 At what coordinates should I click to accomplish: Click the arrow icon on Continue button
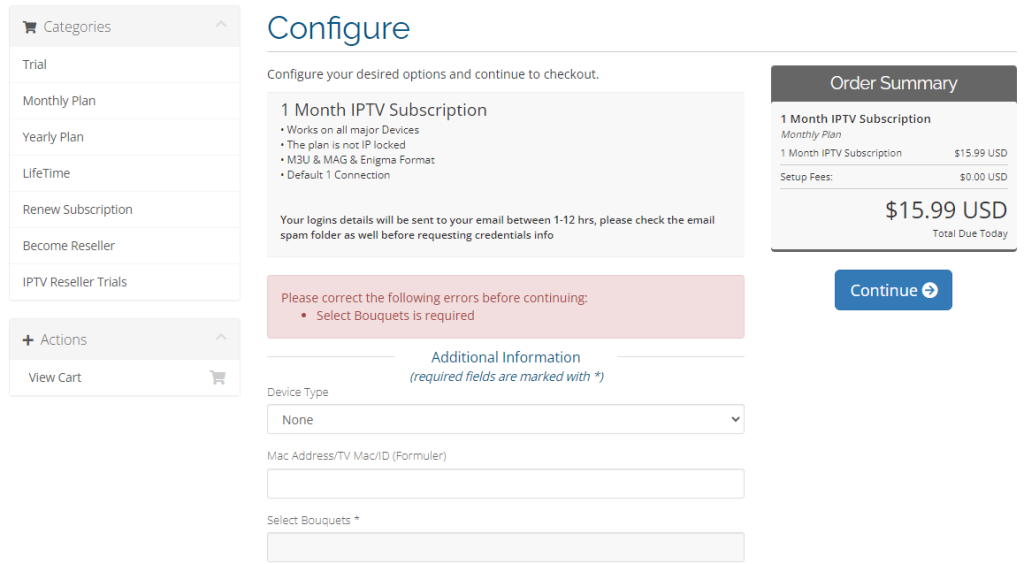point(930,290)
